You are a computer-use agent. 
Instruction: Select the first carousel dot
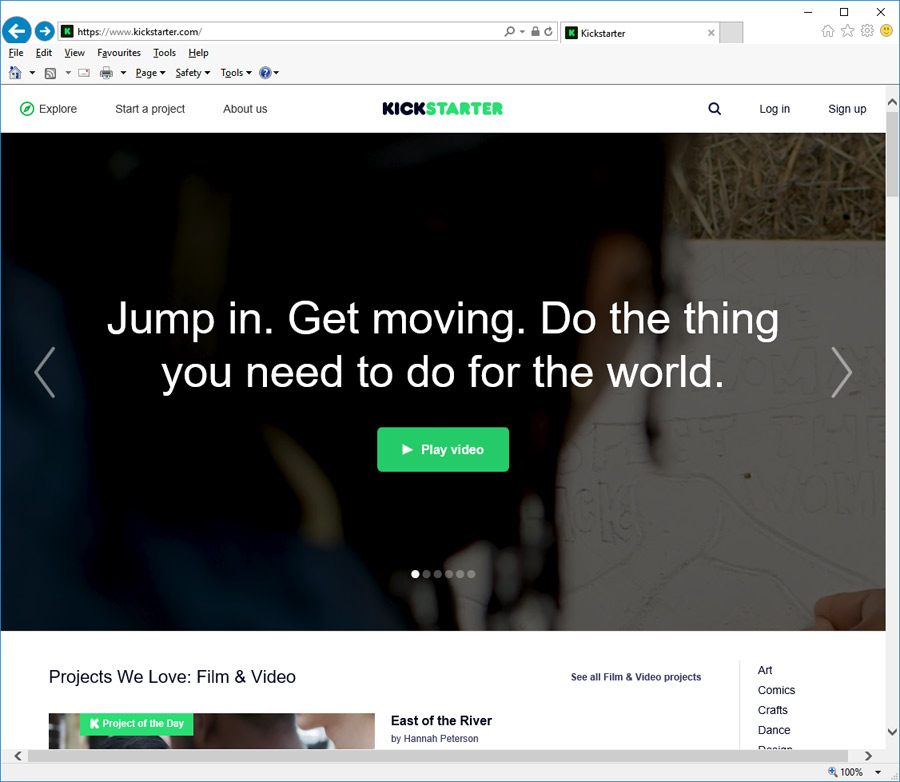coord(415,574)
